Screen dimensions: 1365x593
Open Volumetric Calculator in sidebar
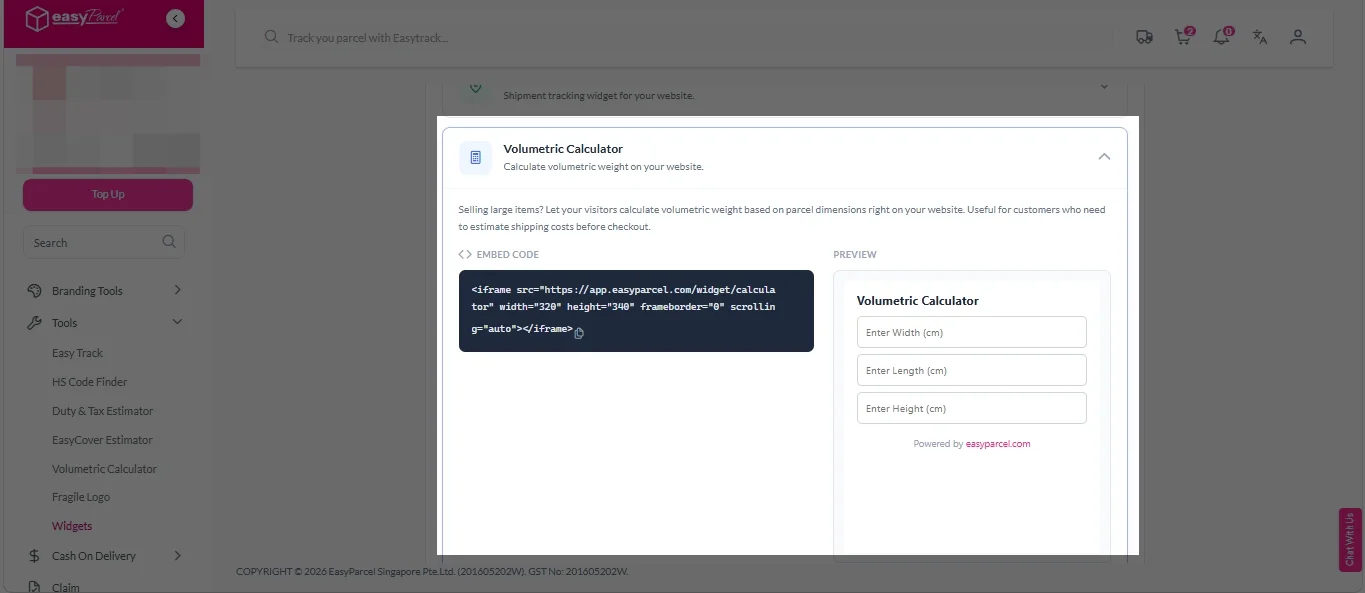[104, 469]
